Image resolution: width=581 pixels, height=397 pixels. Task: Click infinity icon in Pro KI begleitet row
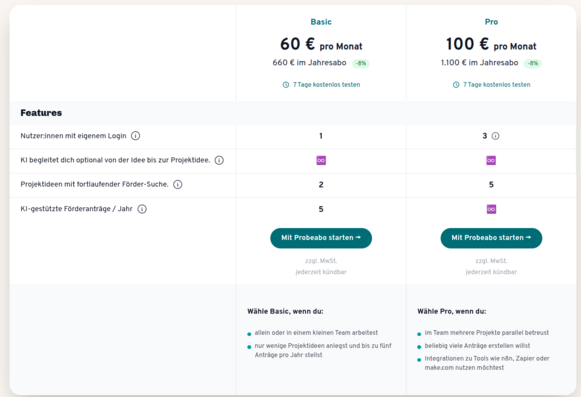tap(491, 160)
